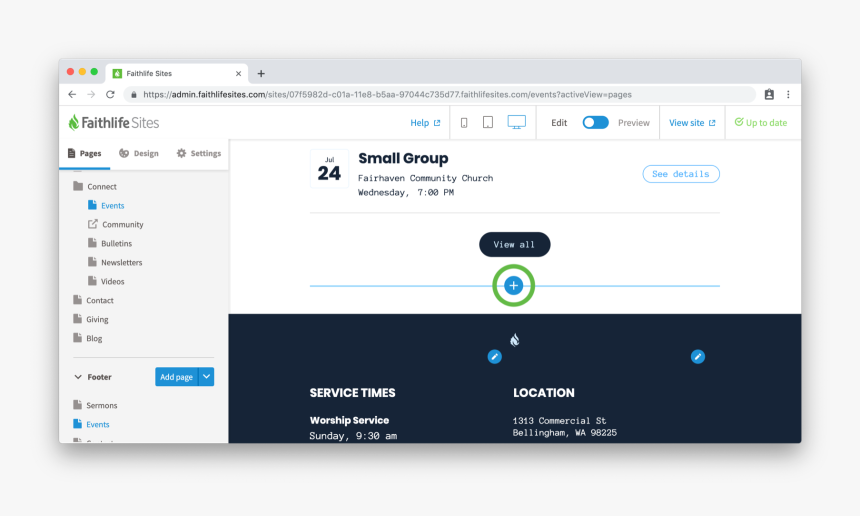This screenshot has width=860, height=516.
Task: Click the pencil edit icon above Location column
Action: tap(698, 356)
